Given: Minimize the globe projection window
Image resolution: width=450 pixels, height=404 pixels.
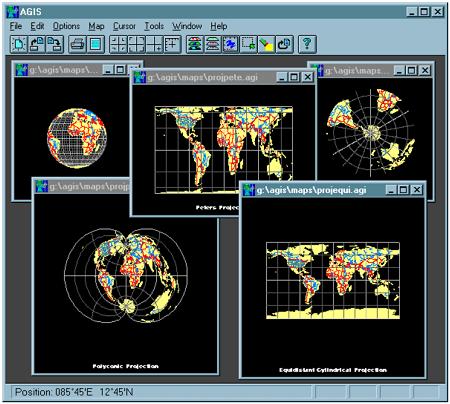Looking at the screenshot, I should [x=108, y=70].
